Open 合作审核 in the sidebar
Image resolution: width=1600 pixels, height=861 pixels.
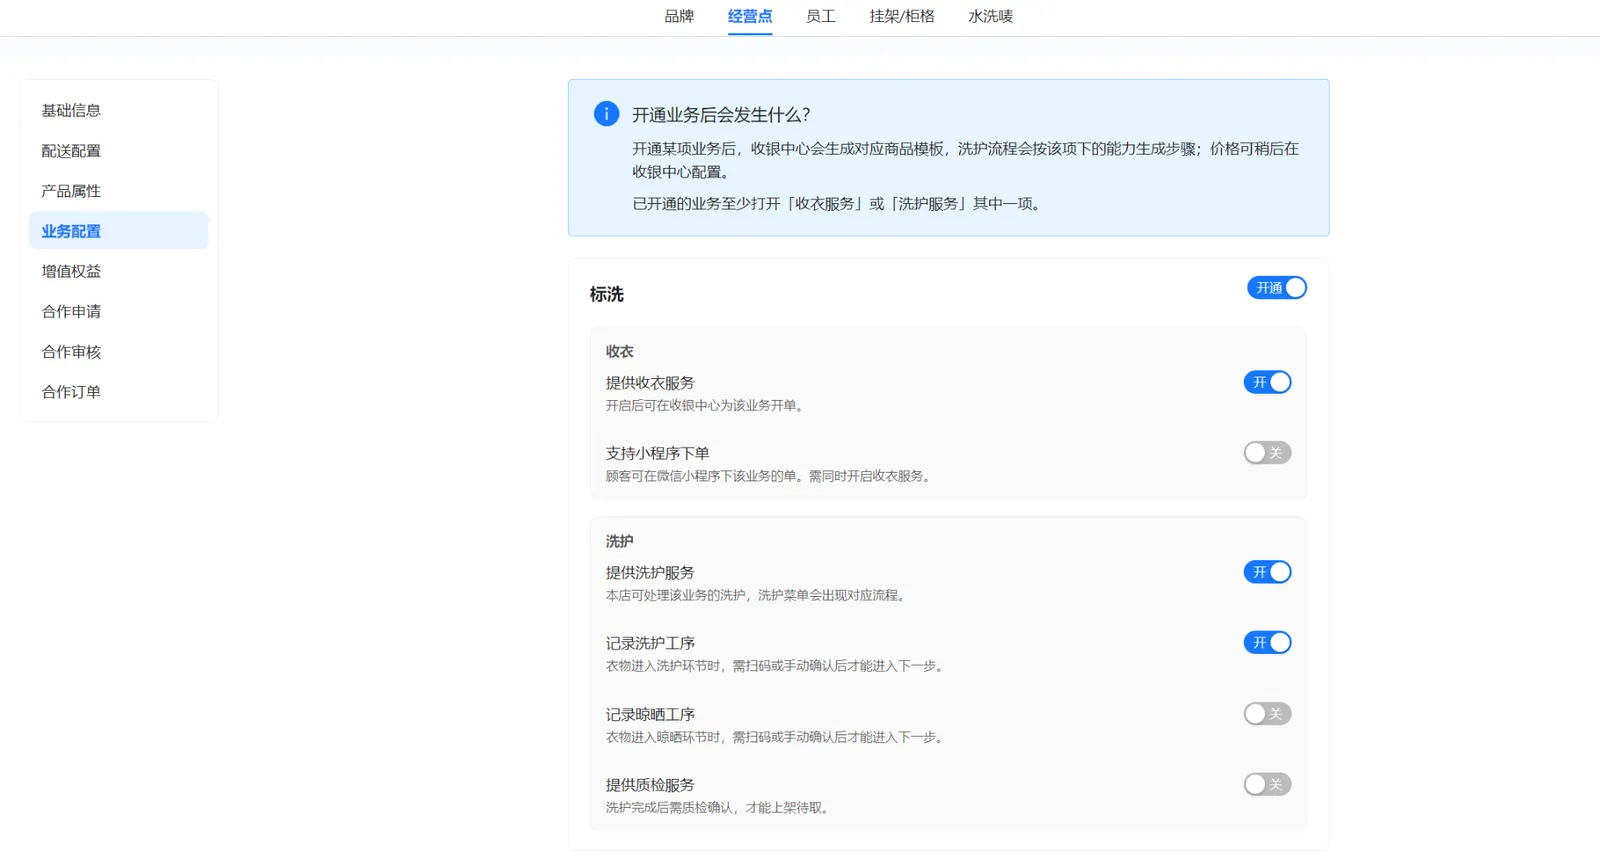119,352
